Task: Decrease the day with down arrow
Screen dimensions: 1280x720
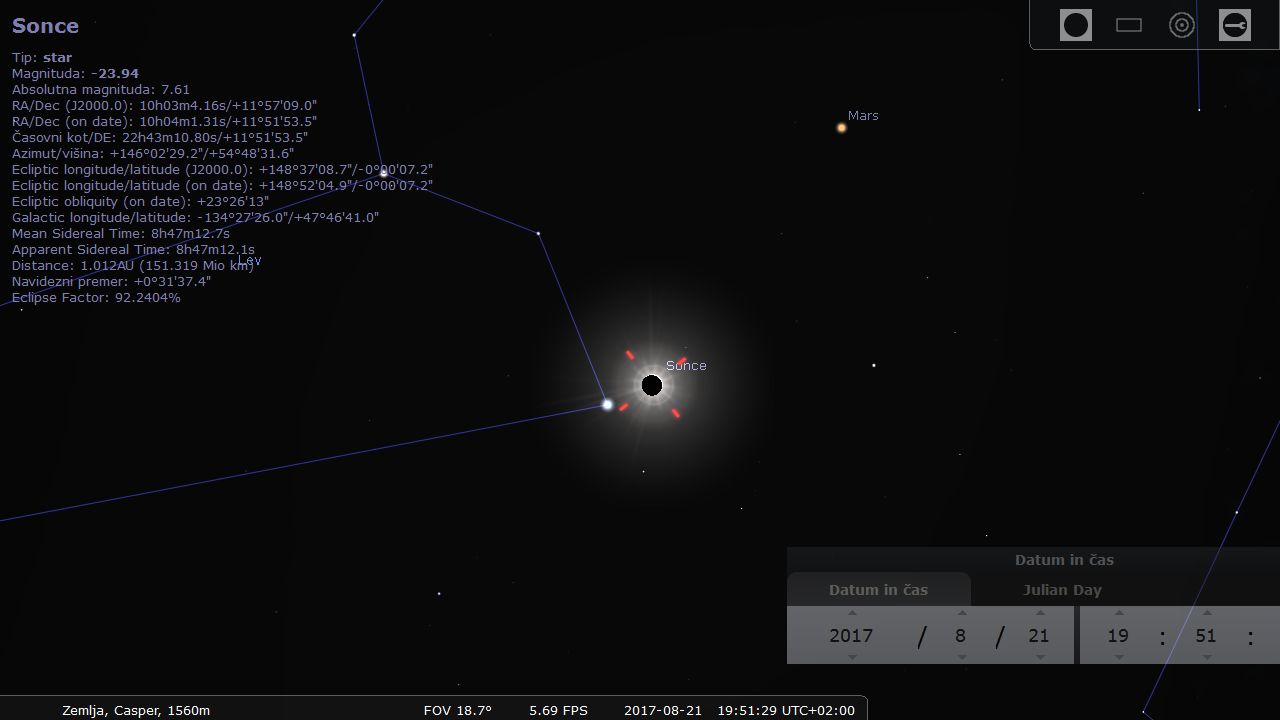Action: (1040, 657)
